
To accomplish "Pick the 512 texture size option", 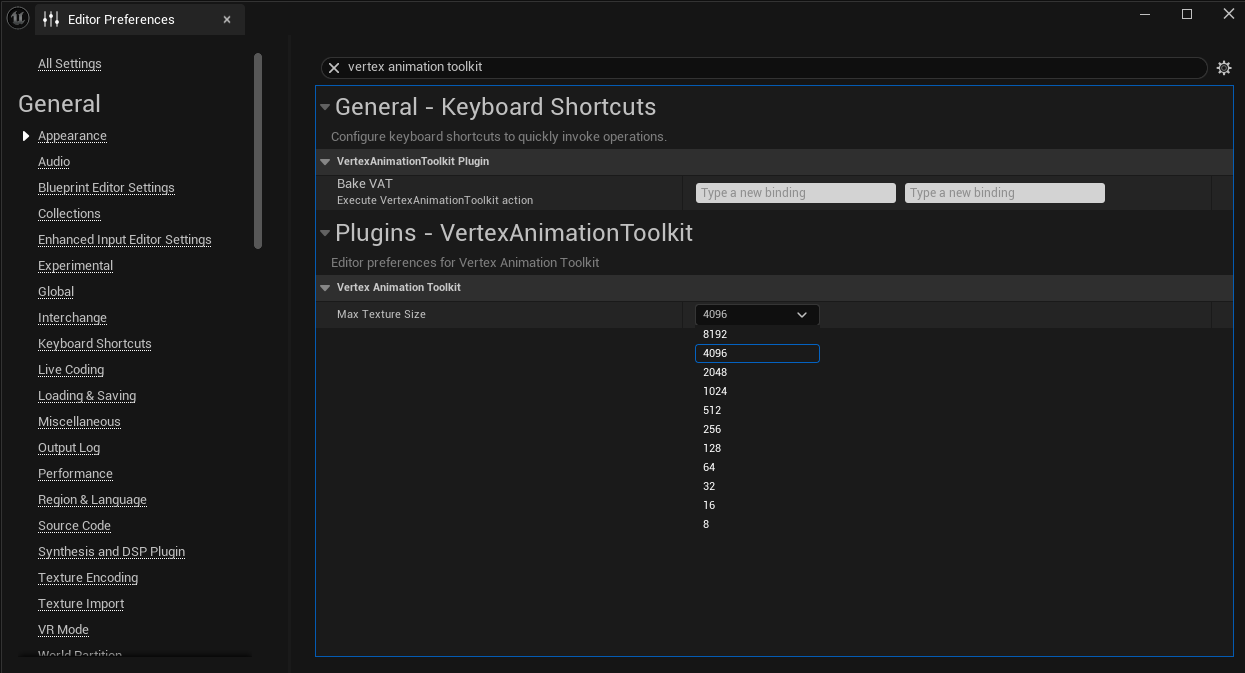I will point(757,410).
